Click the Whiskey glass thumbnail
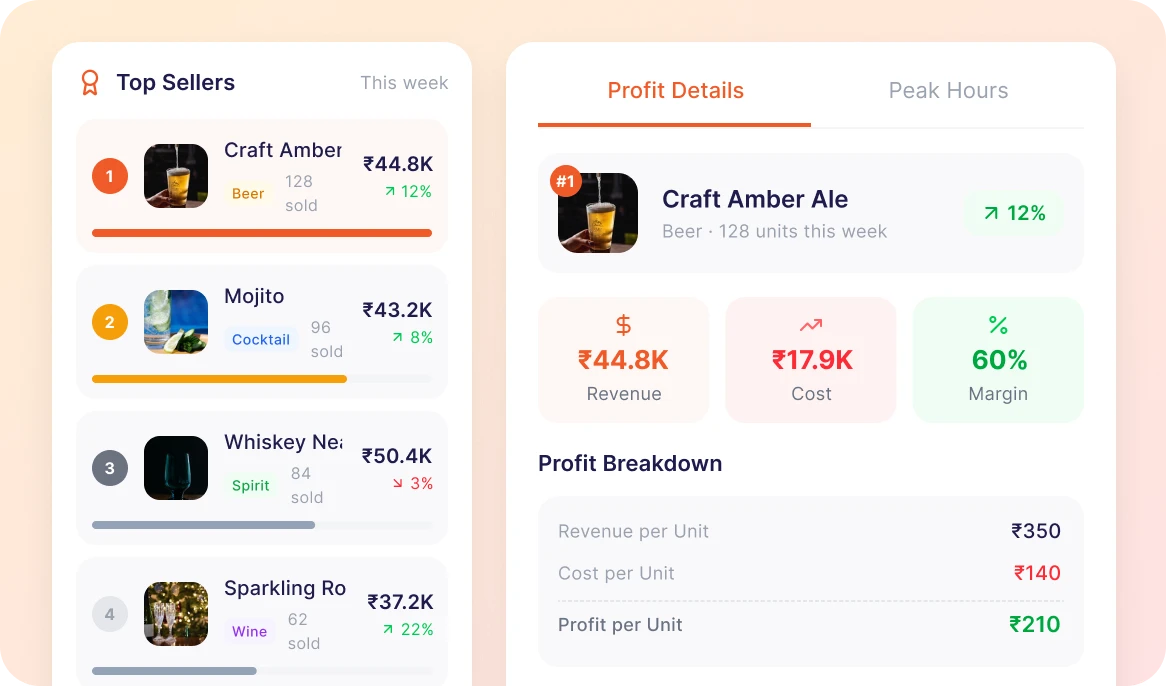 pos(176,468)
